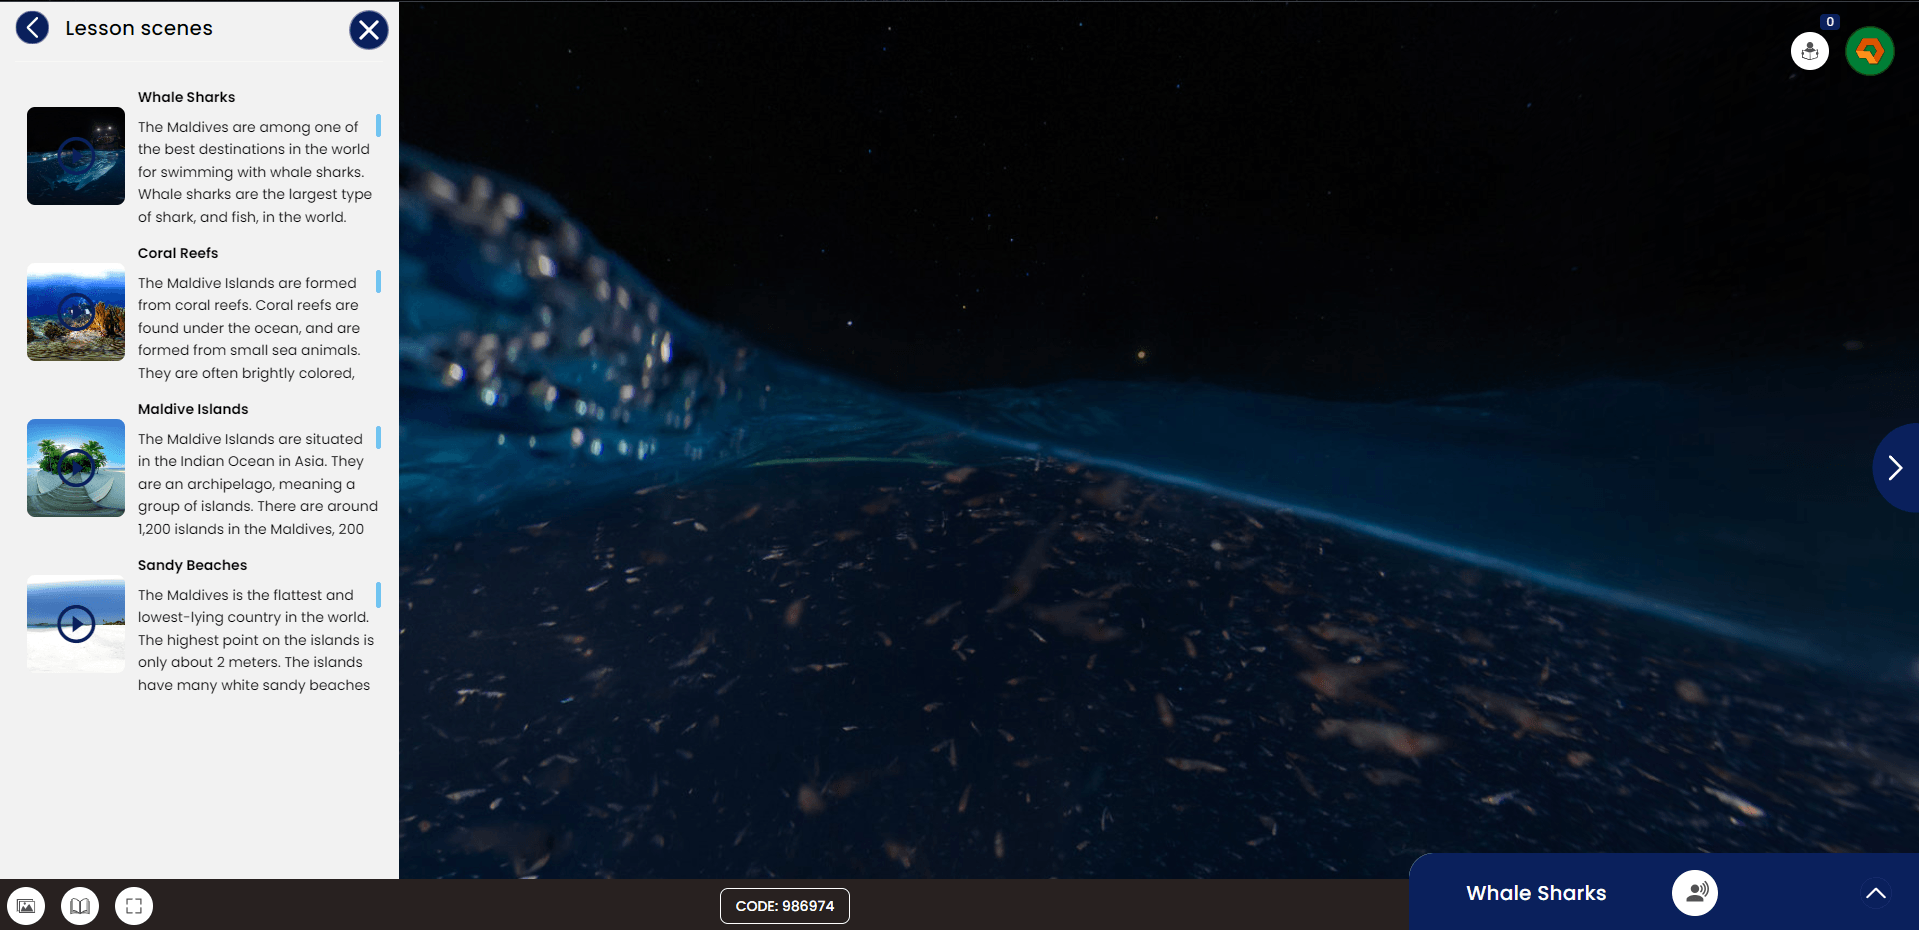Click the participant count badge showing 0
Screen dimensions: 1919x930
[x=1830, y=22]
